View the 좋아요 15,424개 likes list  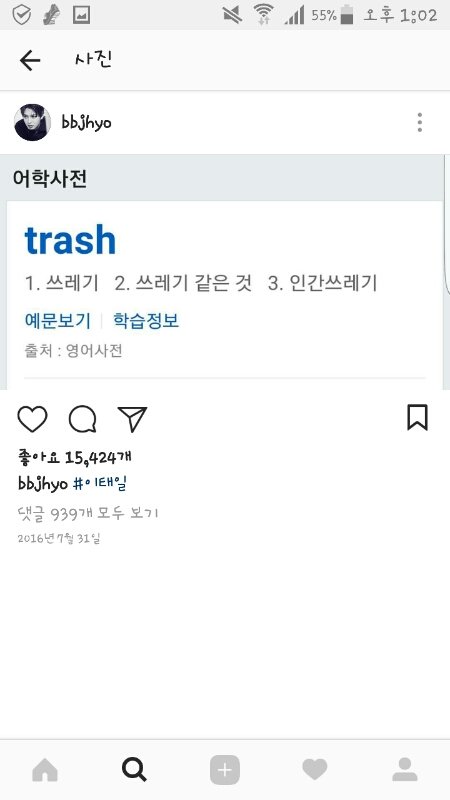74,457
